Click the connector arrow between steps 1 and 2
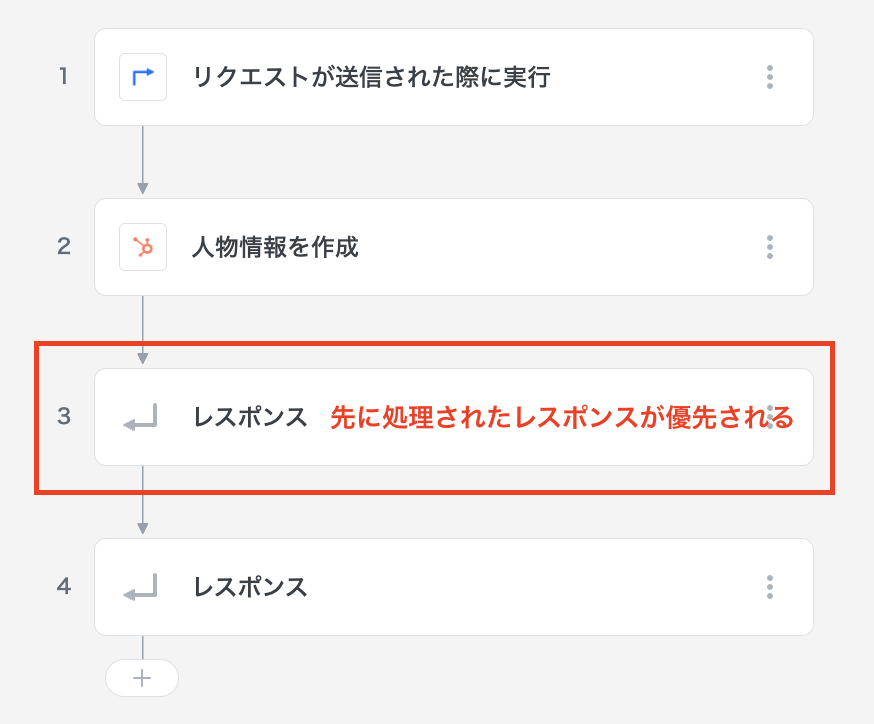The image size is (874, 724). click(x=143, y=162)
